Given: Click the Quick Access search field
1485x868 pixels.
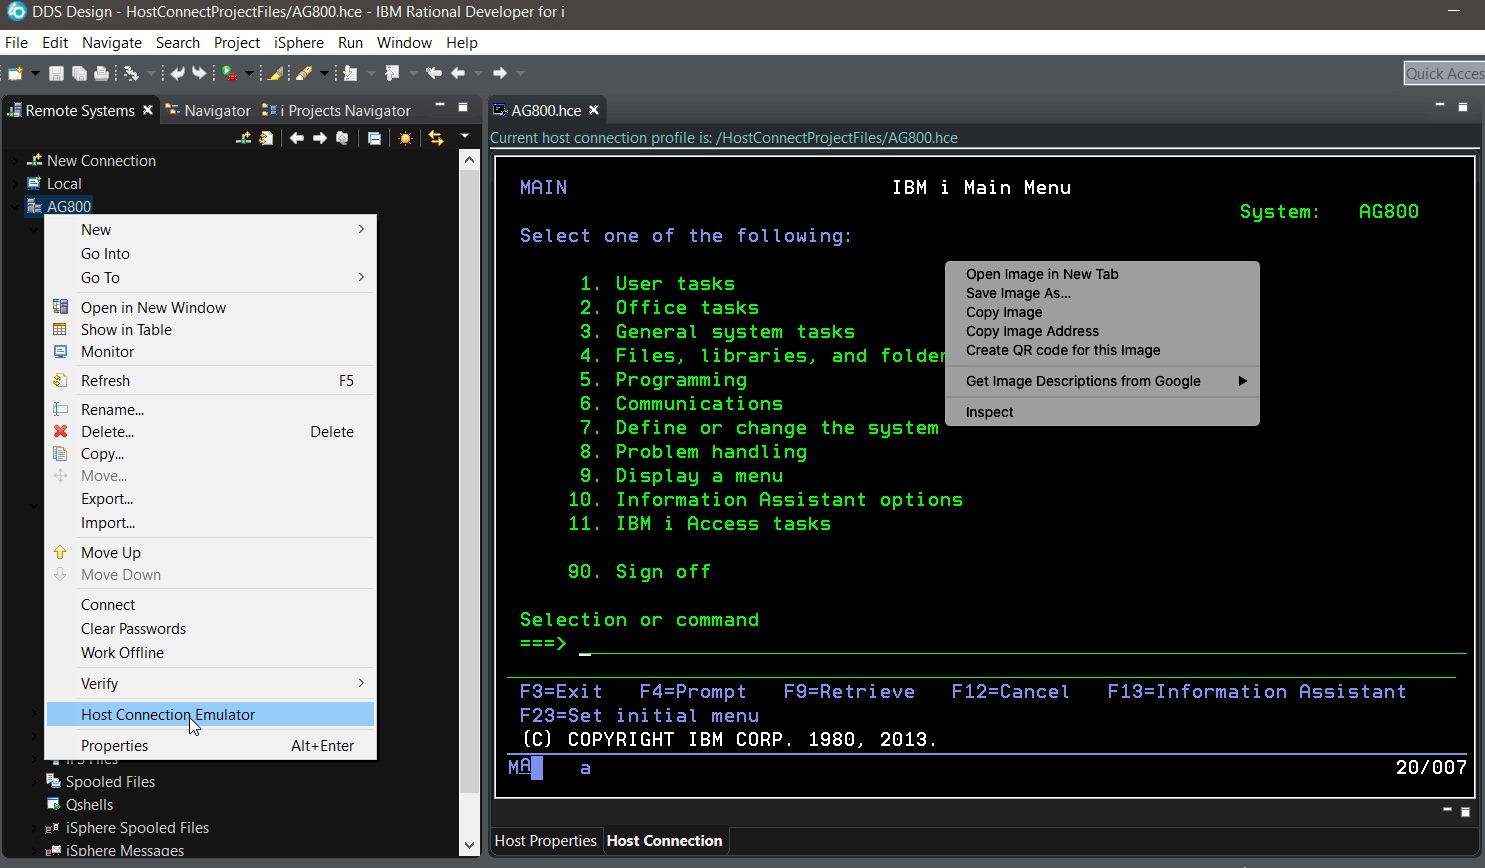Looking at the screenshot, I should pos(1444,73).
